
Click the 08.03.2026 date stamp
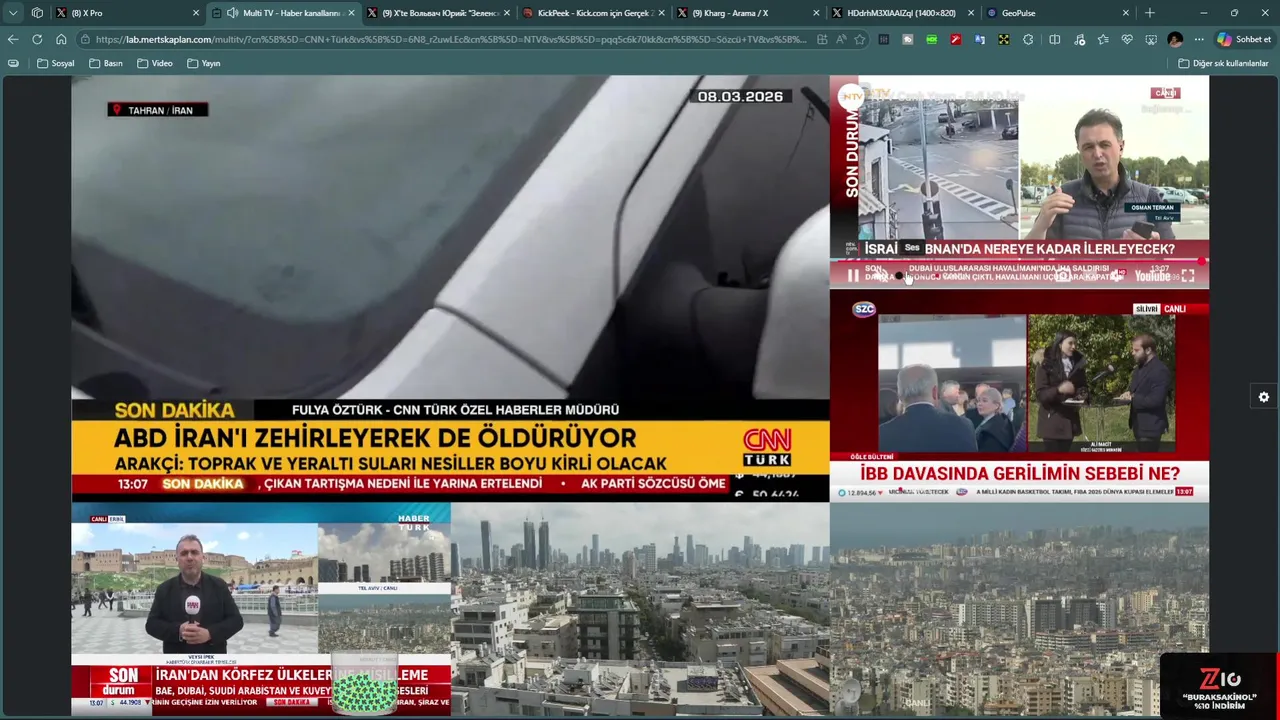pos(740,97)
